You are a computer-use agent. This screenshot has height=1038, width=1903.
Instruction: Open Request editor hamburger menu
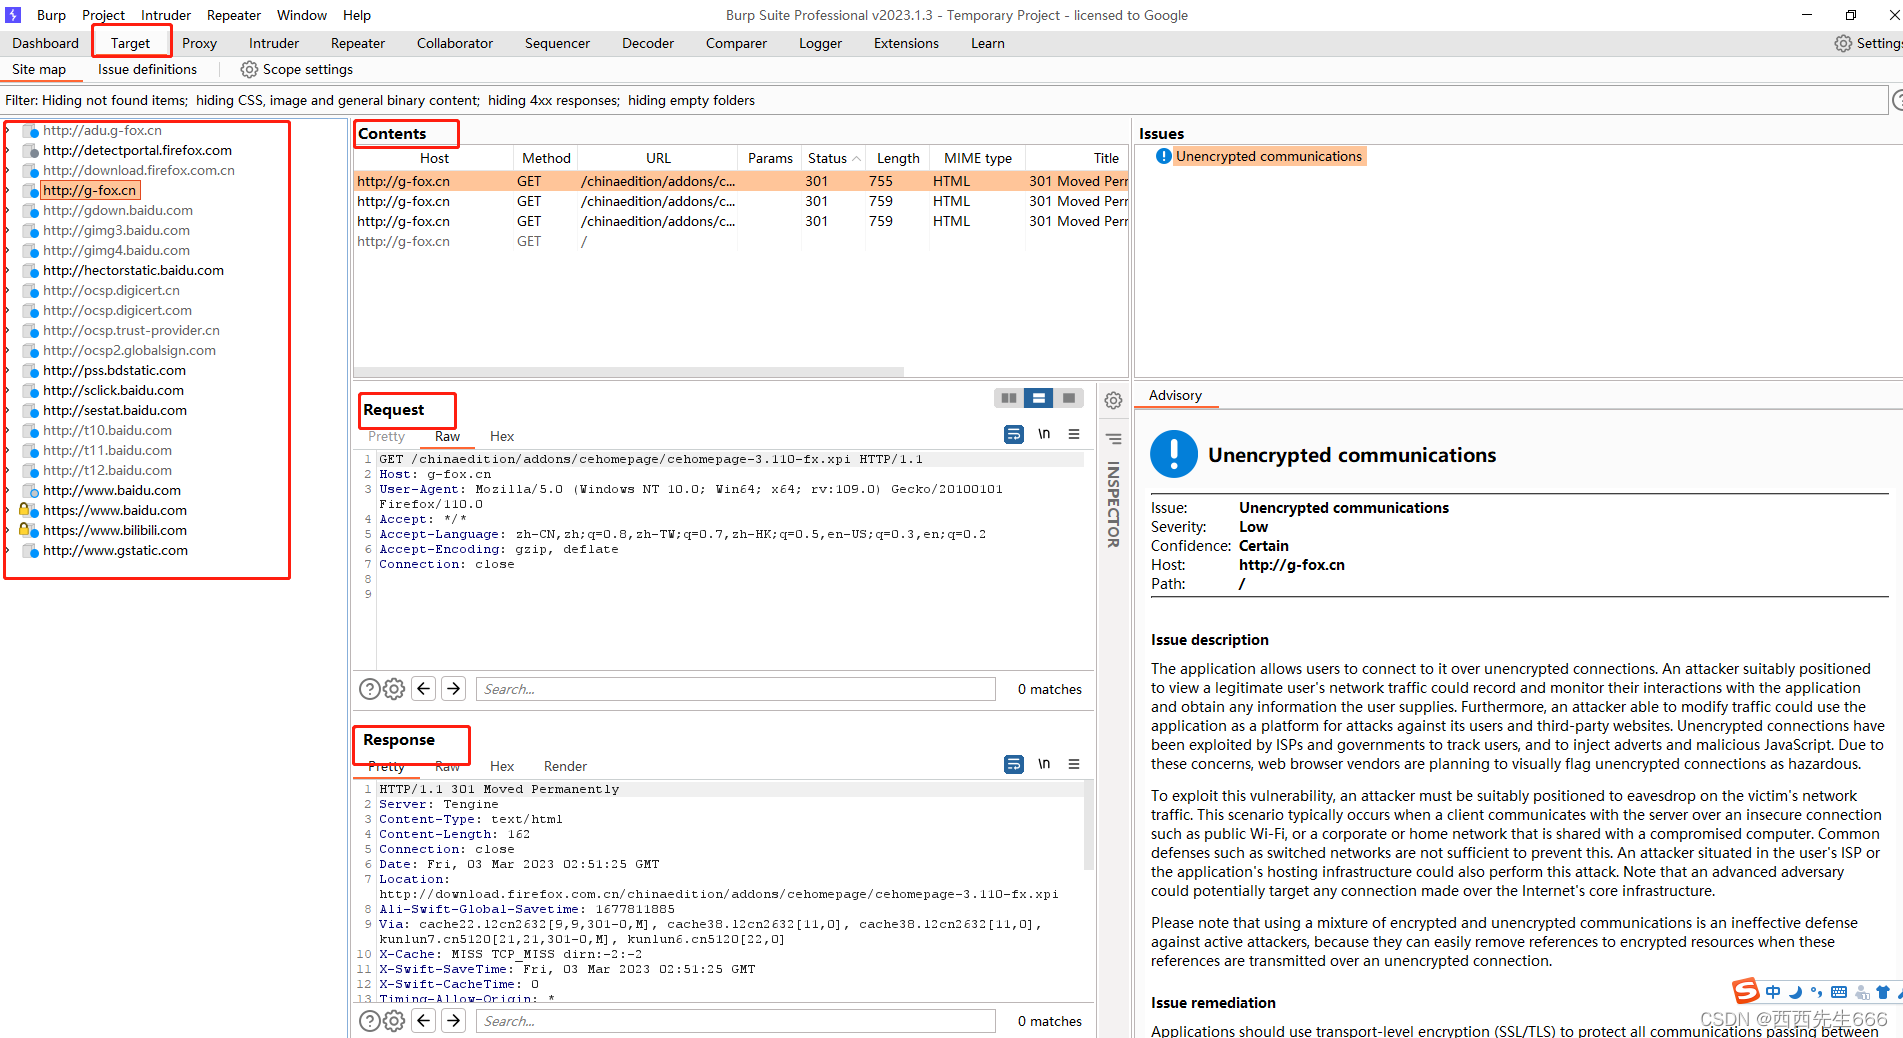1074,434
